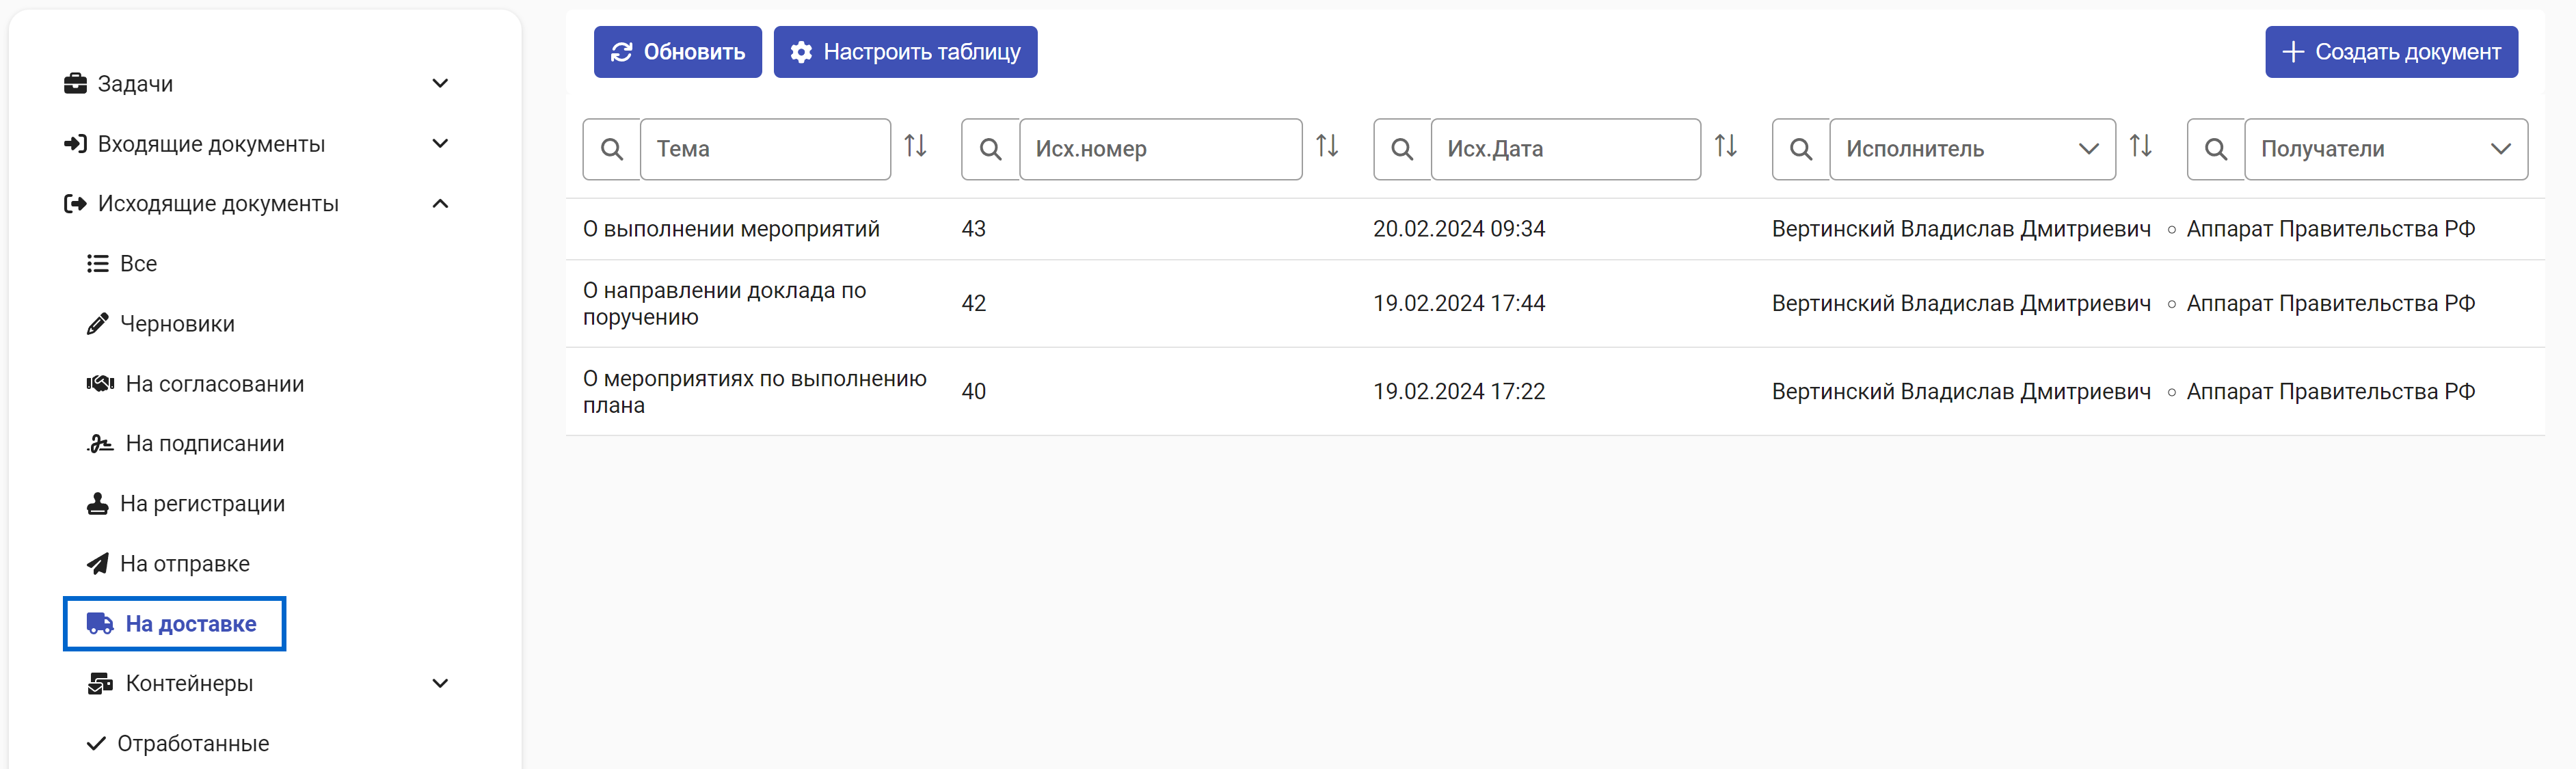
Task: Open Настроить таблицу settings
Action: coord(905,52)
